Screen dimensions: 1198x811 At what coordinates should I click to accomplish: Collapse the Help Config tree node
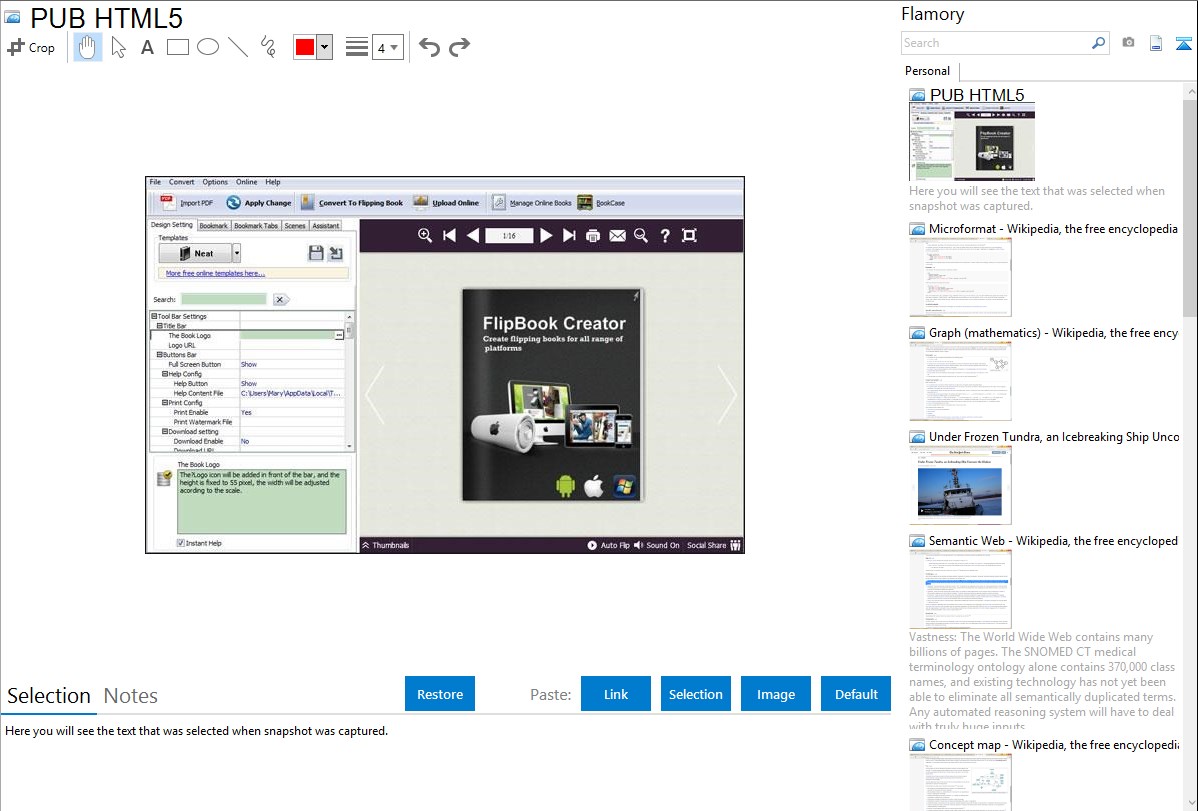[x=164, y=374]
